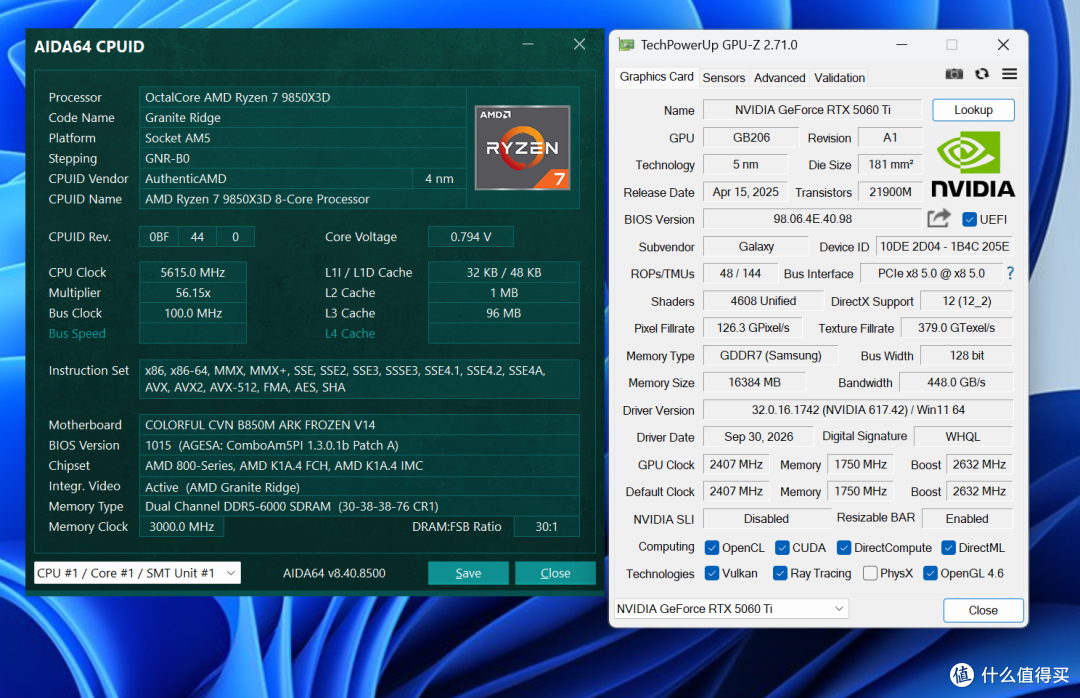Screen dimensions: 1080x698
Task: Click the Processor name OctalCore AMD Ryzen text
Action: point(238,97)
